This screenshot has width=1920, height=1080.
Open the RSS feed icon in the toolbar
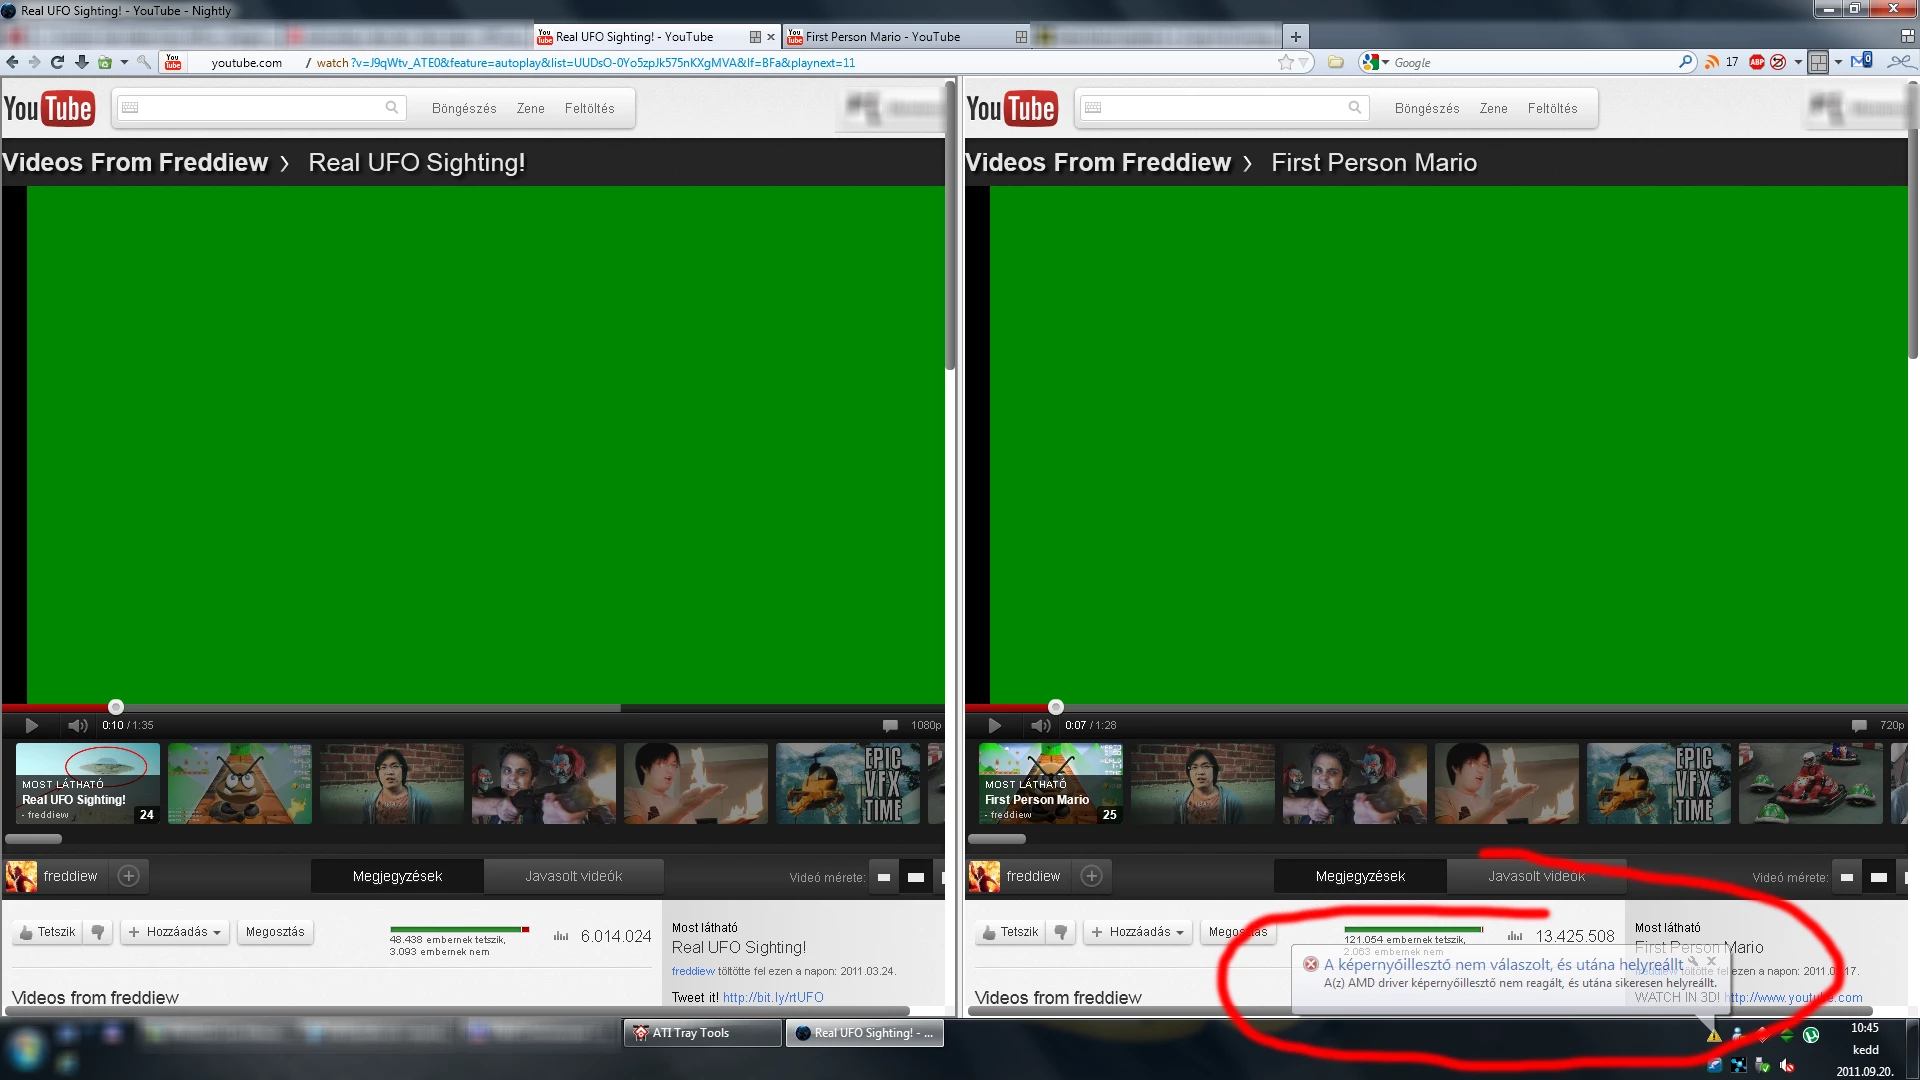1712,62
